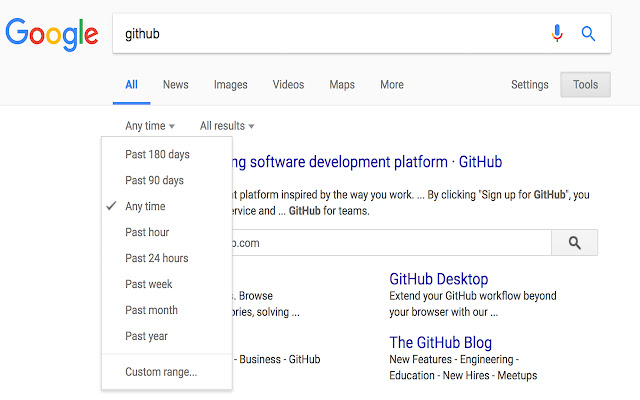Viewport: 640px width, 400px height.
Task: Click 'Extend your GitHub workflow beyond' description
Action: pyautogui.click(x=473, y=296)
